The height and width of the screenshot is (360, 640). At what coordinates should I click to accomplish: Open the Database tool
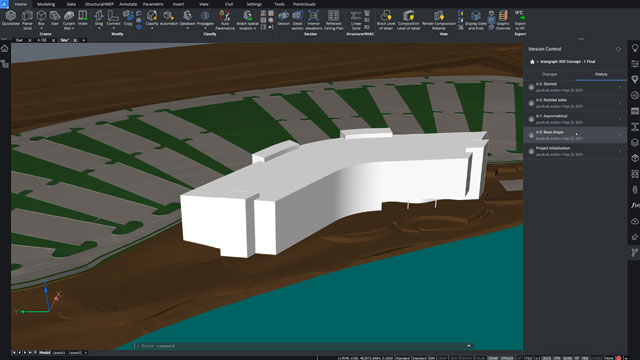187,18
